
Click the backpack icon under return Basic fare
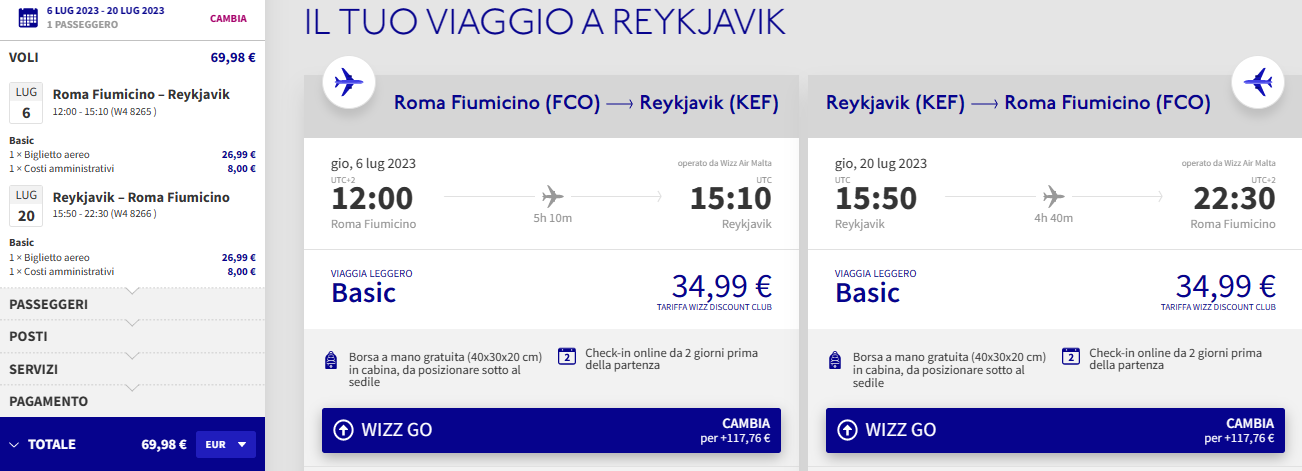pyautogui.click(x=836, y=361)
